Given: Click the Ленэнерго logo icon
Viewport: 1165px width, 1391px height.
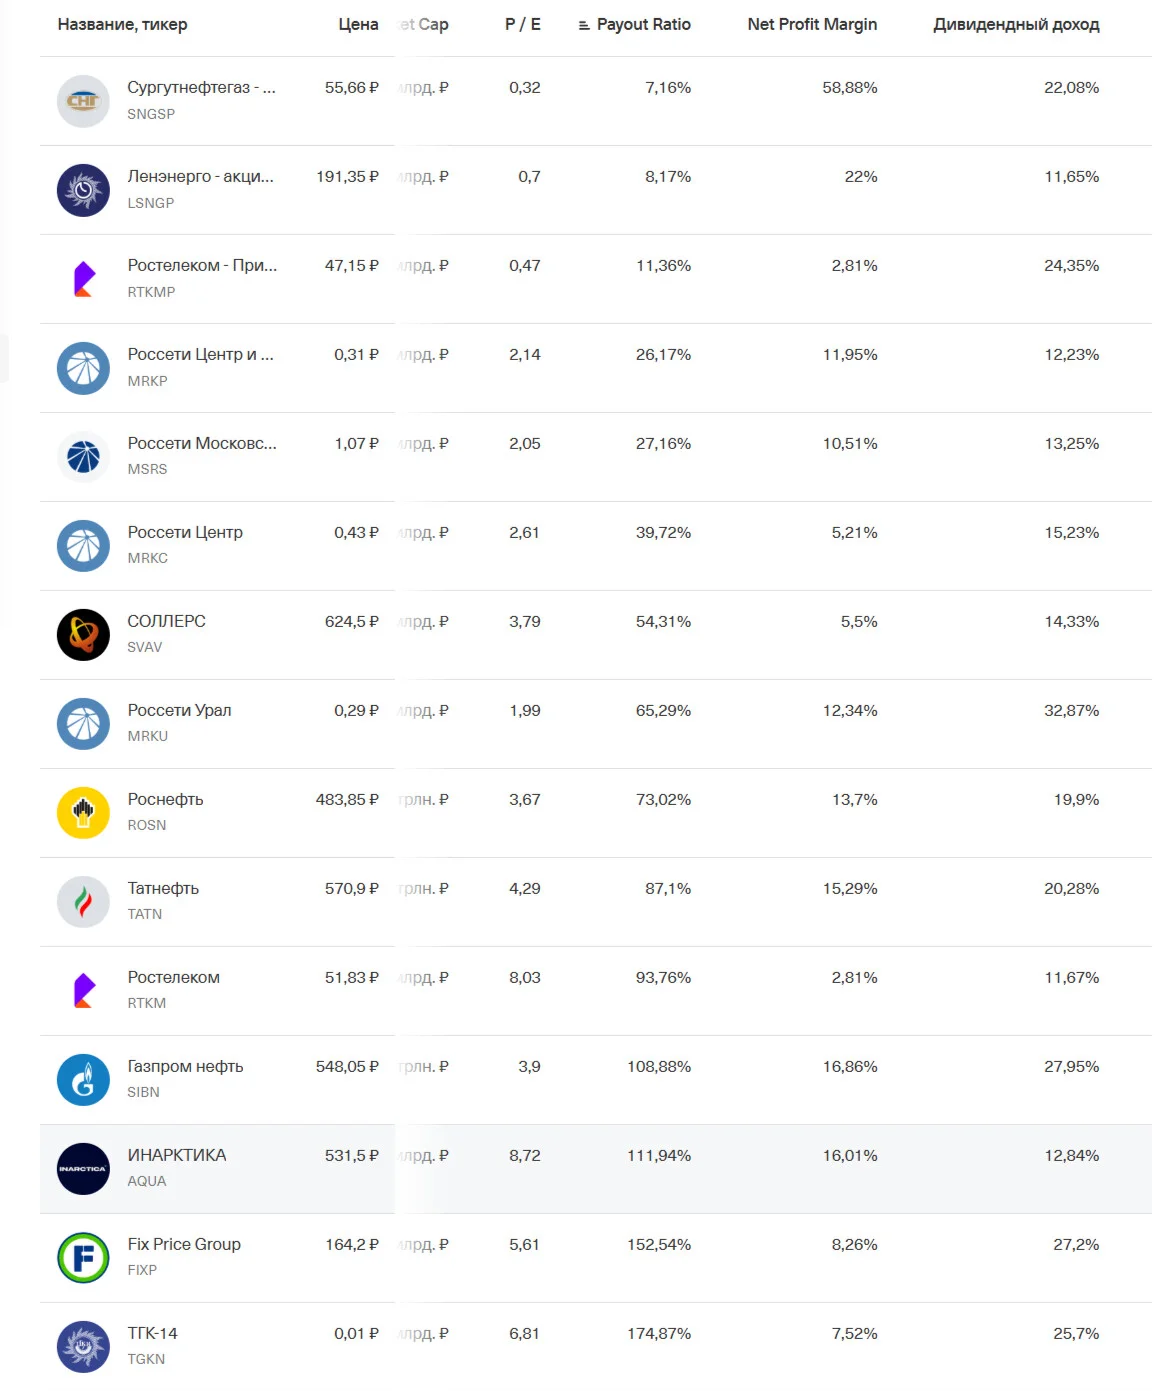Looking at the screenshot, I should click(83, 190).
